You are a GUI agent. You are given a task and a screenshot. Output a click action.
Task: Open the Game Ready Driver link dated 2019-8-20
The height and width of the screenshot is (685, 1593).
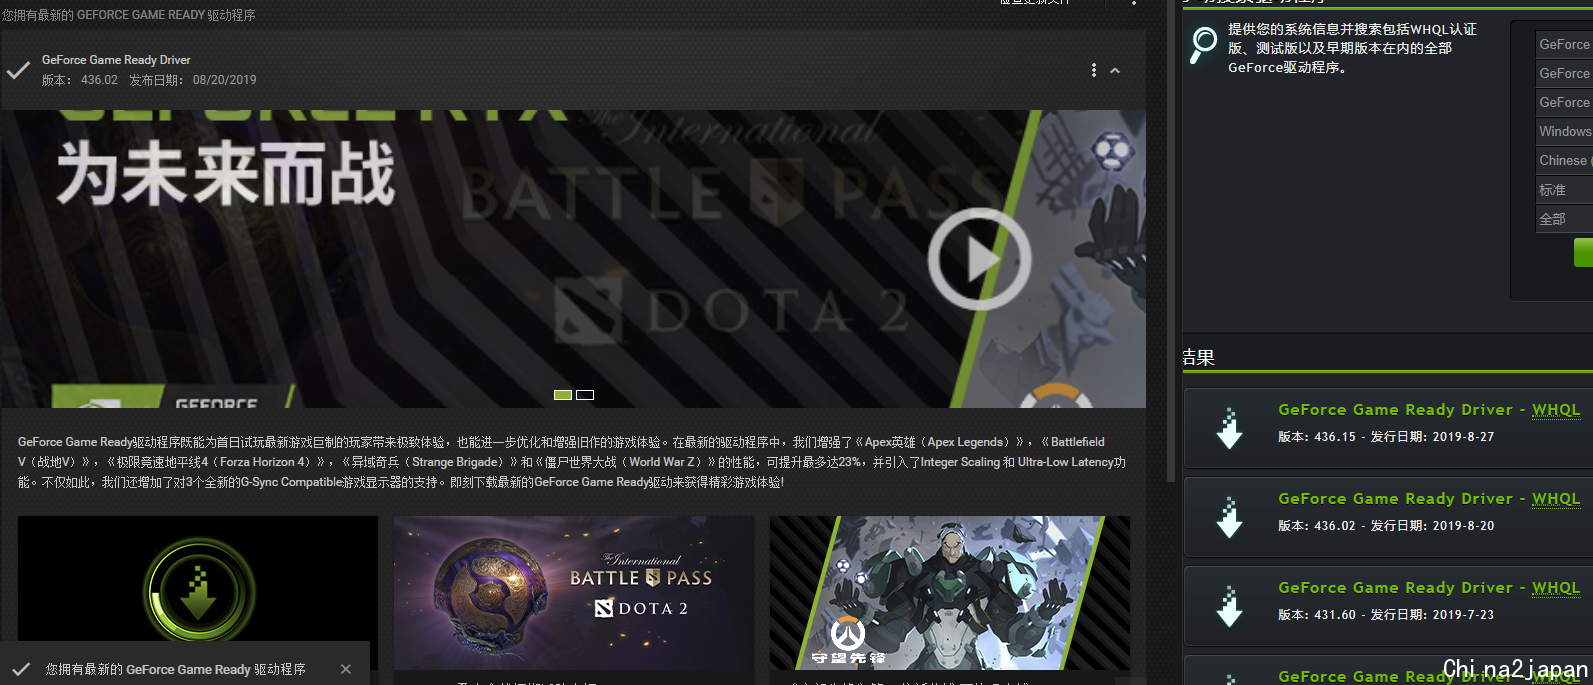pos(1395,499)
